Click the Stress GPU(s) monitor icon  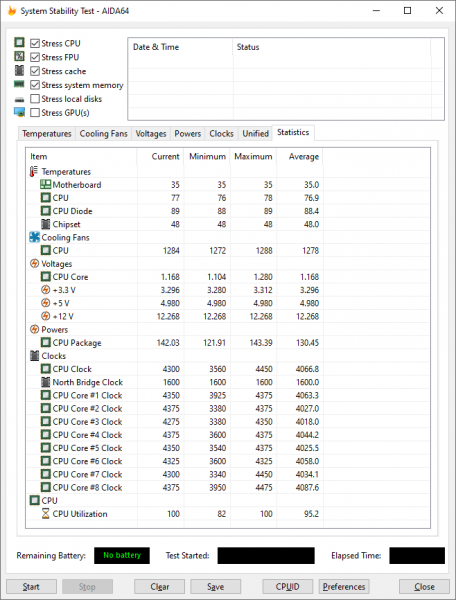tap(19, 112)
